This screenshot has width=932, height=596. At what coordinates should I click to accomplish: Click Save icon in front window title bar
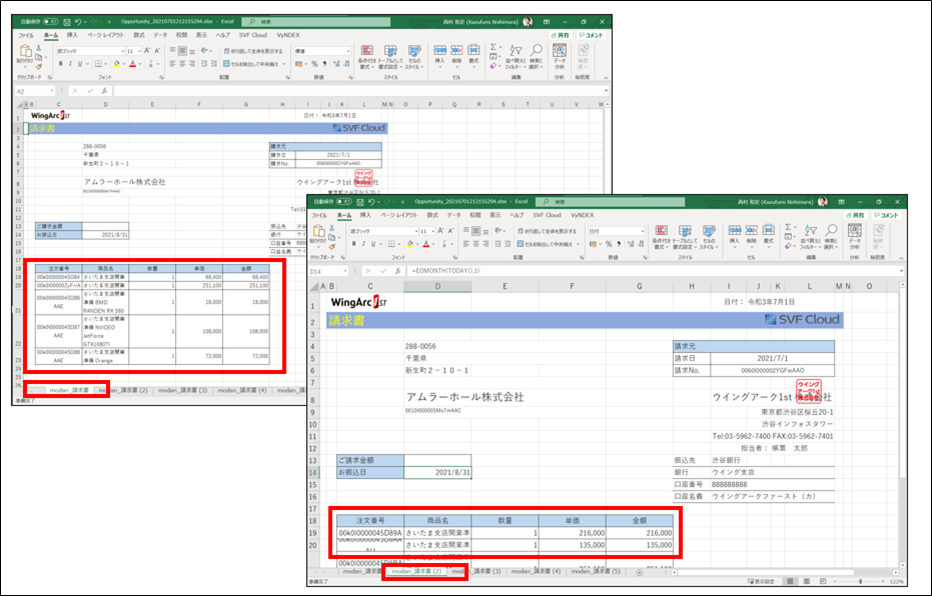pyautogui.click(x=360, y=202)
